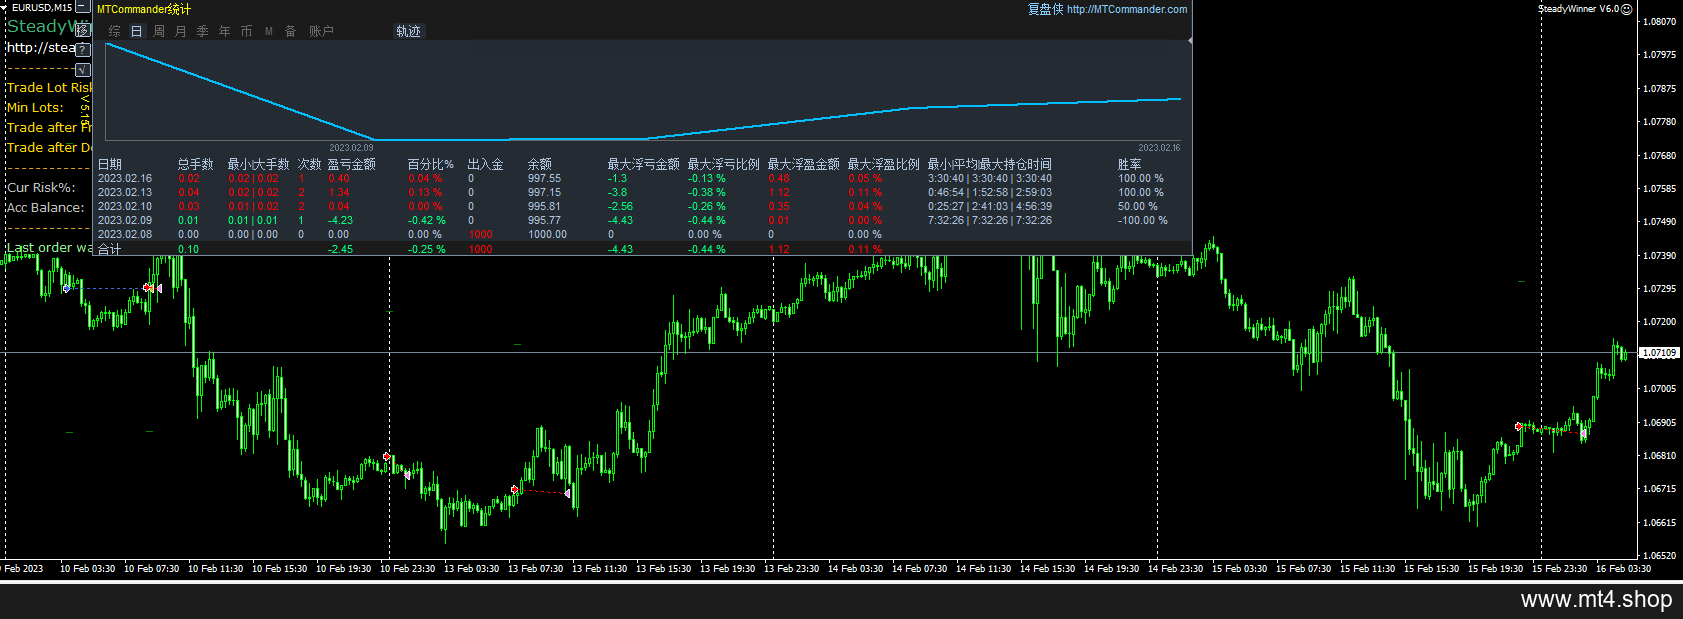
Task: Click the red trade marker at 10 Feb 23:30
Action: (x=387, y=456)
